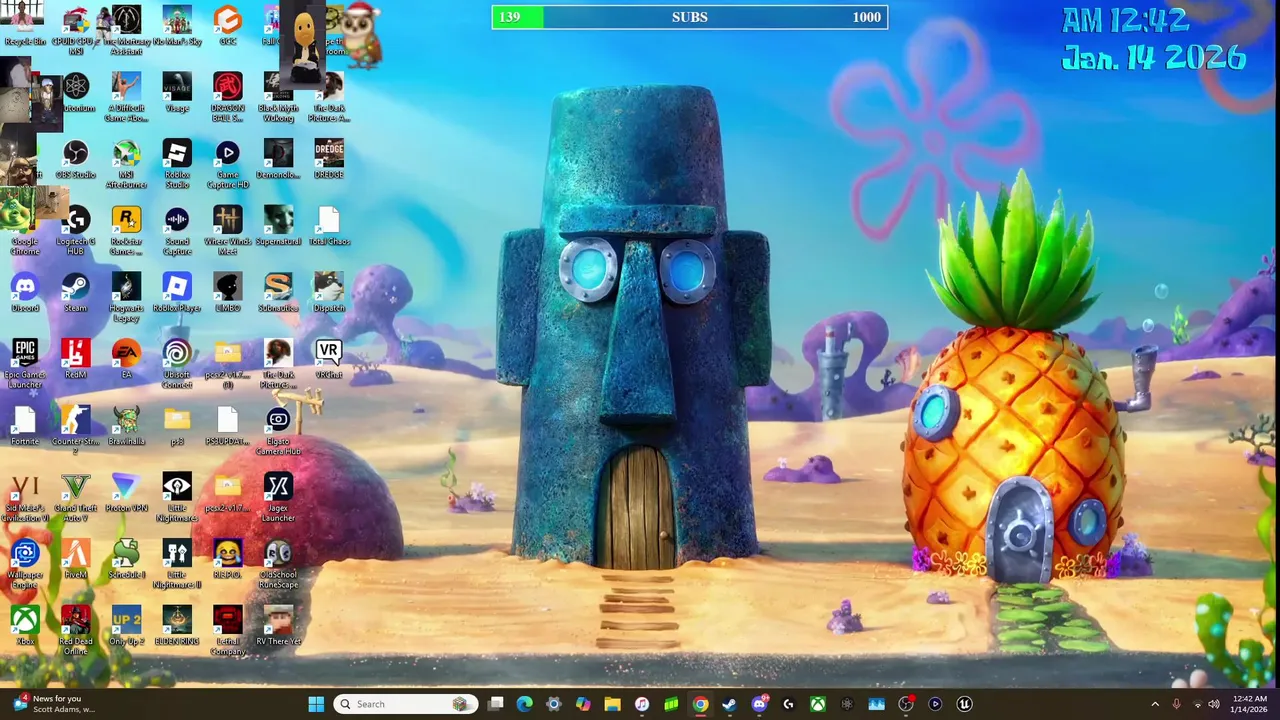Switch to Chrome in taskbar

[x=700, y=704]
